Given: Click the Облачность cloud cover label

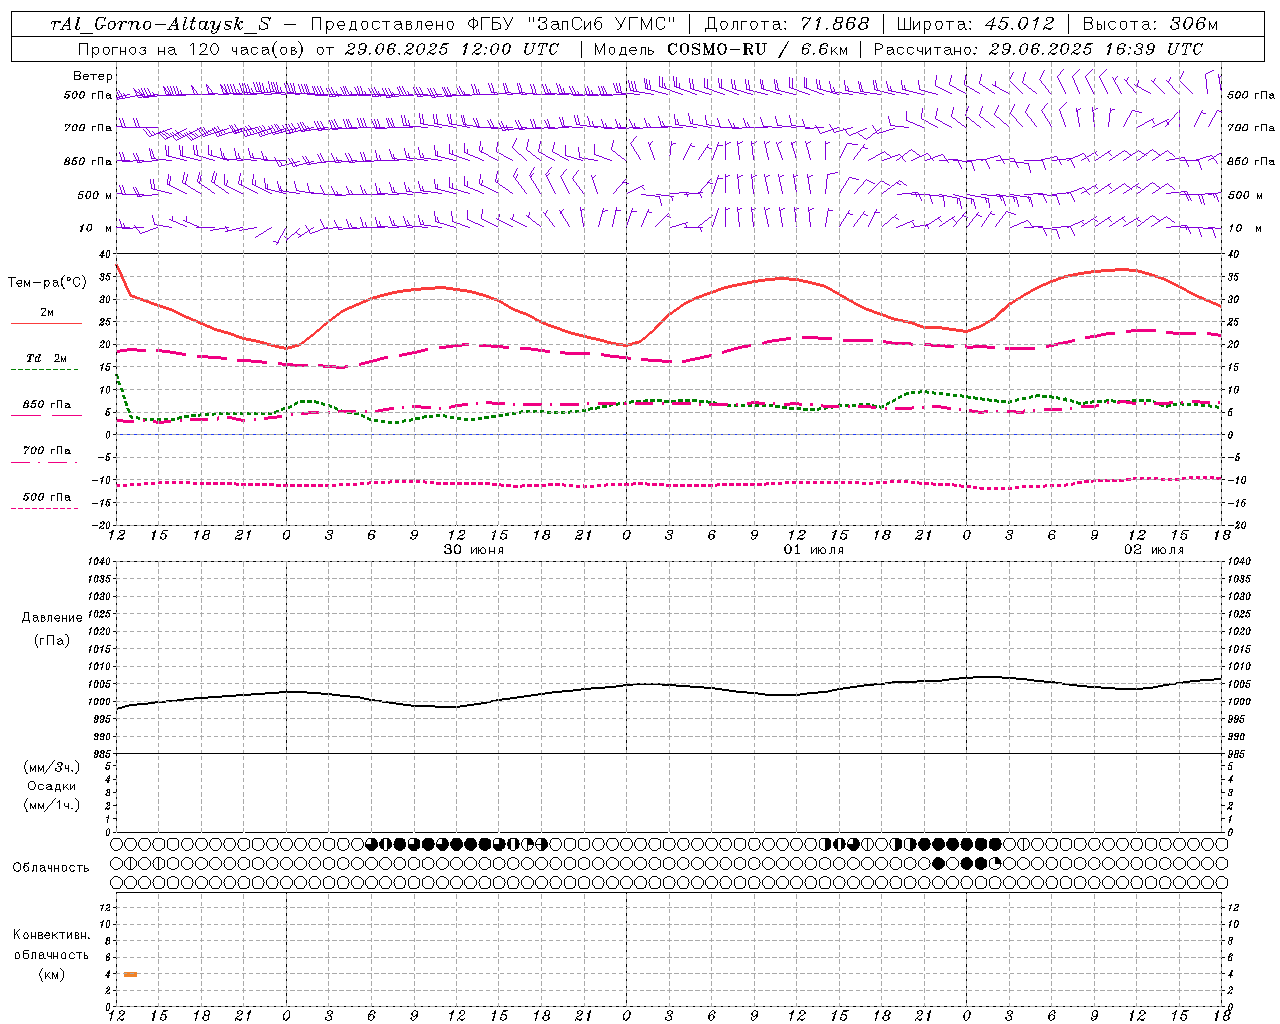Looking at the screenshot, I should point(51,868).
